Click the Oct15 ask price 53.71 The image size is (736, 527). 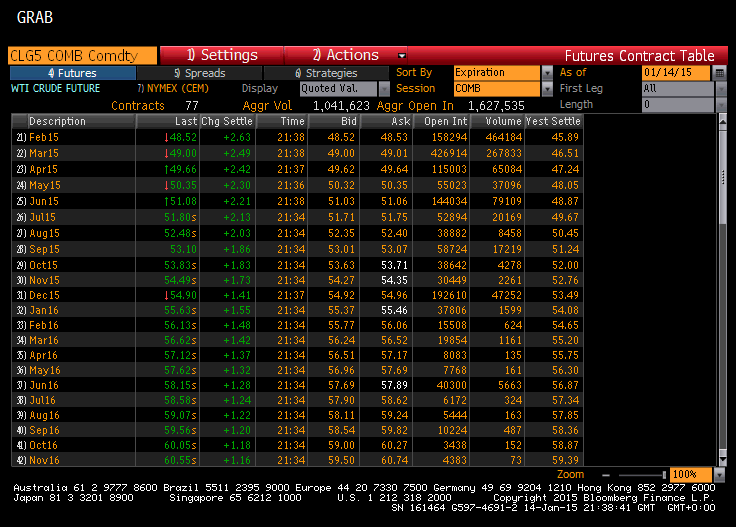[x=394, y=265]
